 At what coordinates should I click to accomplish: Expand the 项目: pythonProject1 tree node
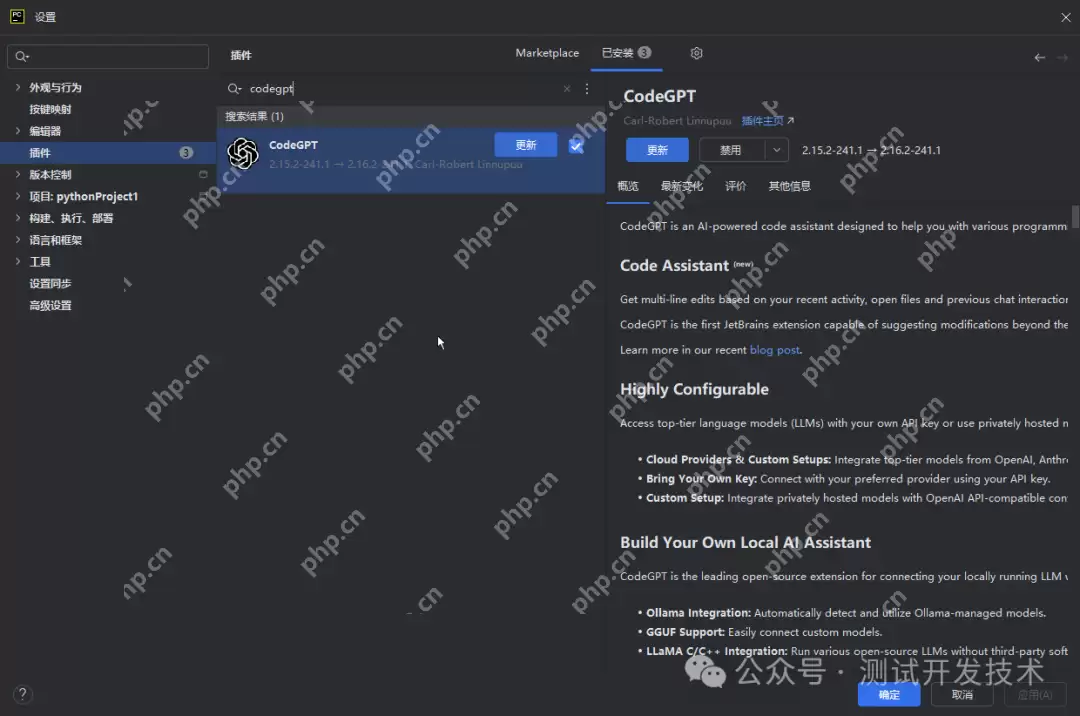18,197
